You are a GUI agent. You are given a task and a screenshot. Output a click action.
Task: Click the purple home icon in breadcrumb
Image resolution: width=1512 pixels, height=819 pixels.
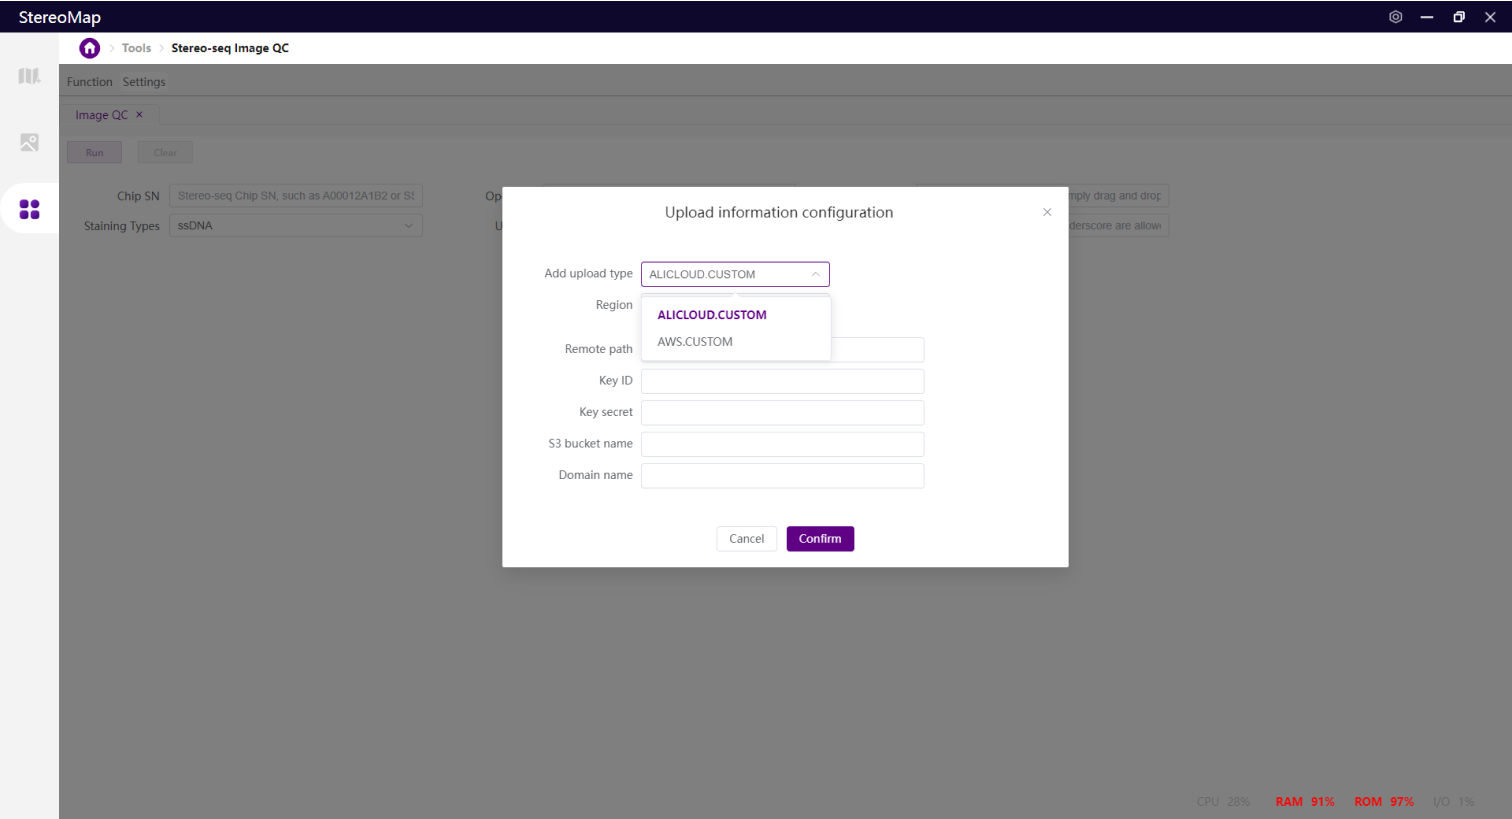pos(90,48)
